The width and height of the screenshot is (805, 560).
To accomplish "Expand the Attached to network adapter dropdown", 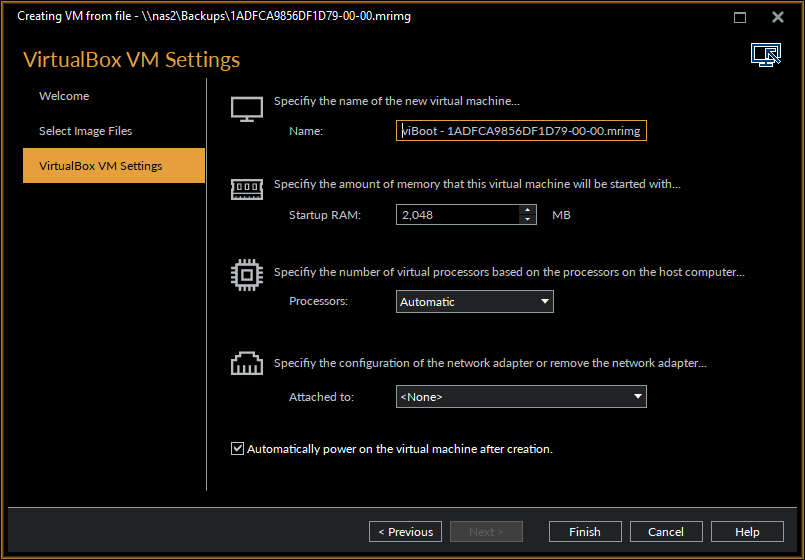I will 521,397.
